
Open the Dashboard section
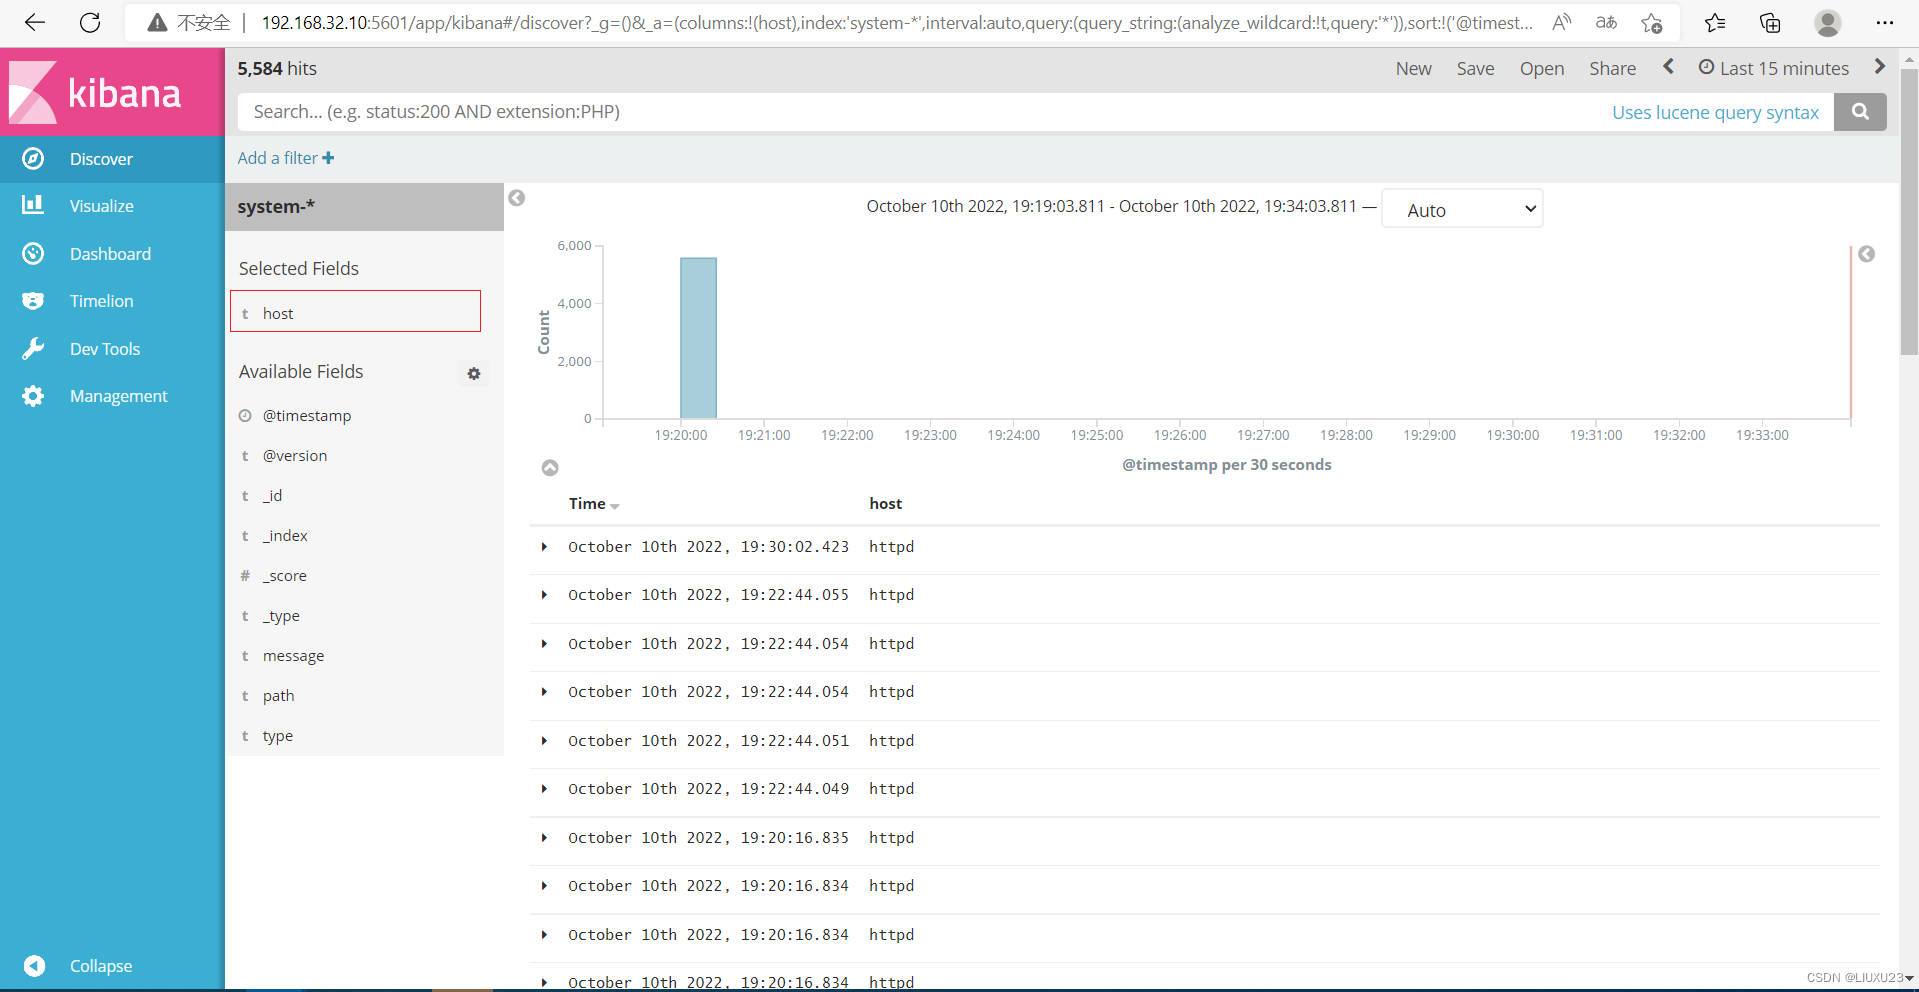tap(112, 254)
